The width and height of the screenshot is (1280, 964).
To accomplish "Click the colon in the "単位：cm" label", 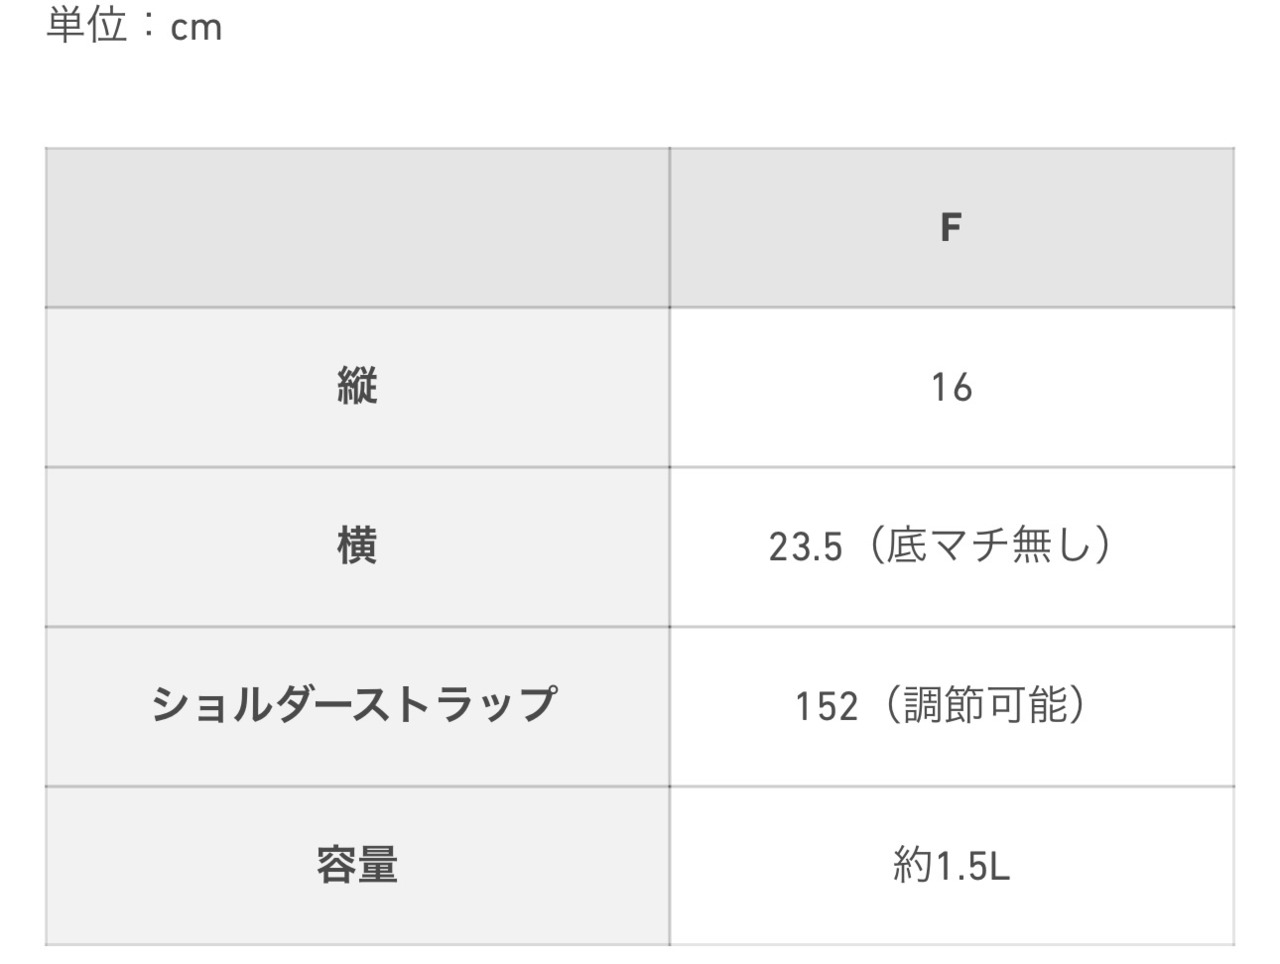I will pos(149,27).
